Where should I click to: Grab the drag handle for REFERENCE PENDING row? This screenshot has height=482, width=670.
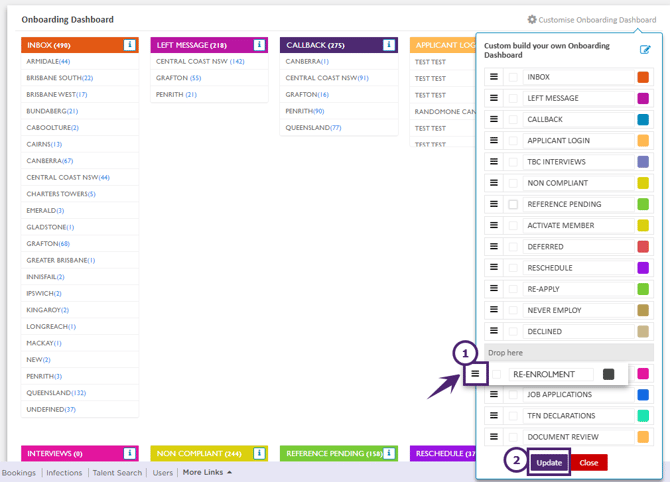click(494, 204)
